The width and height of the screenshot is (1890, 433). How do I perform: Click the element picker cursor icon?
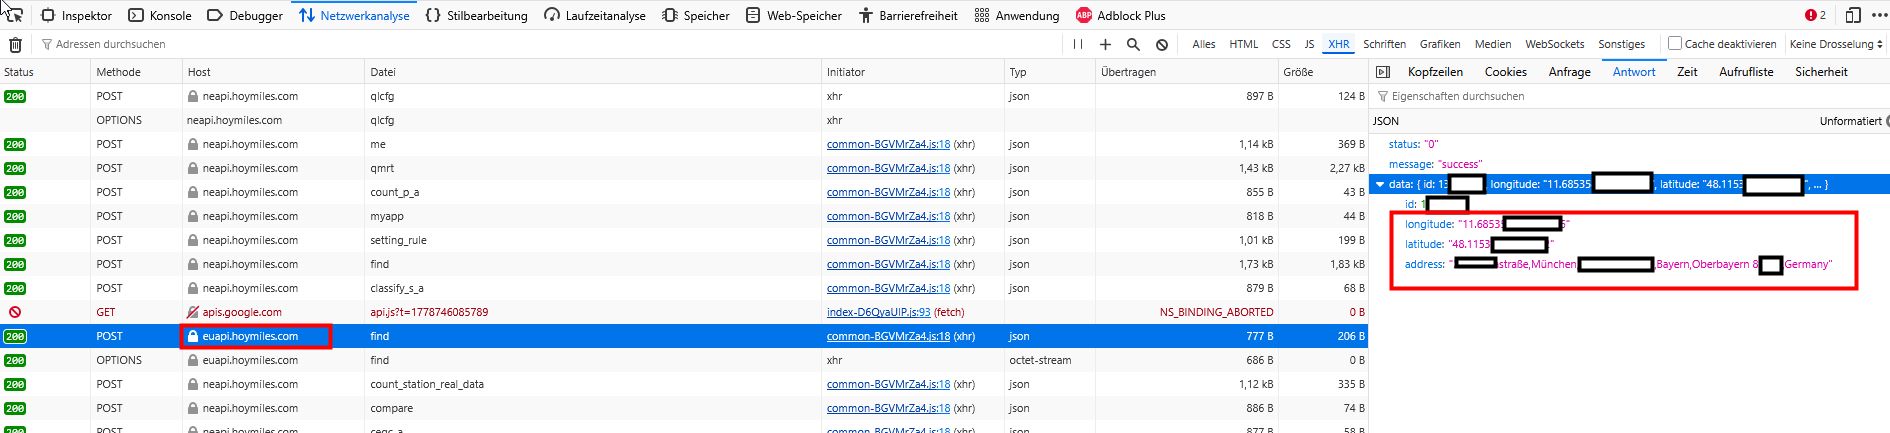(13, 14)
